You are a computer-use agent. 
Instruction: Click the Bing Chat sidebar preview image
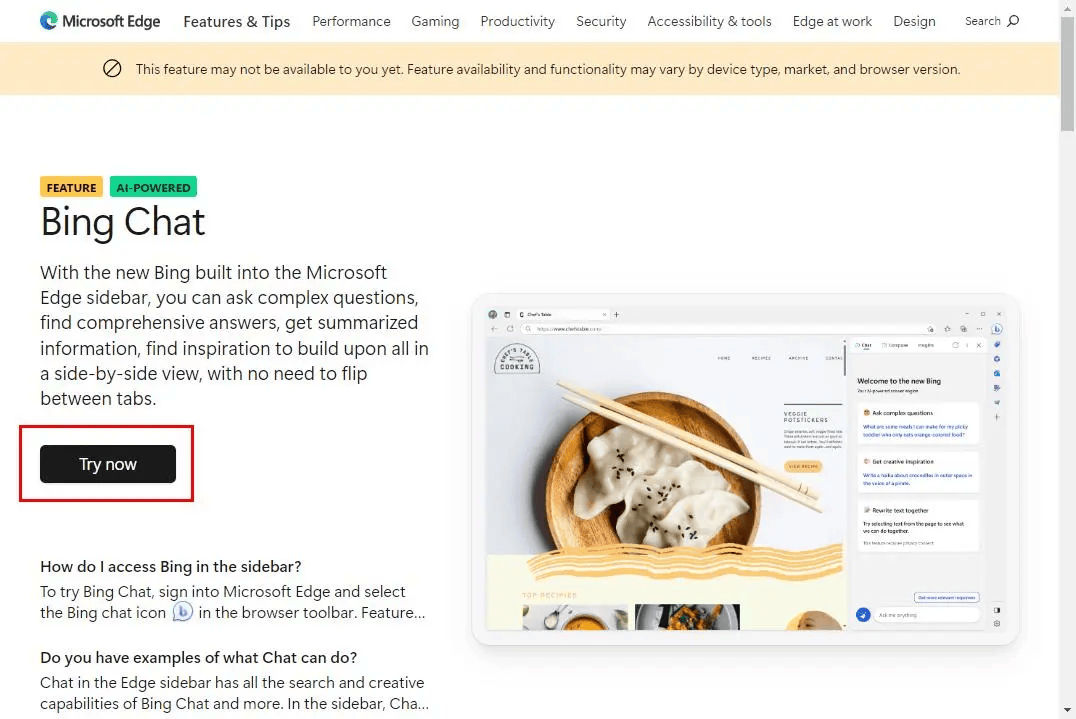pos(745,470)
